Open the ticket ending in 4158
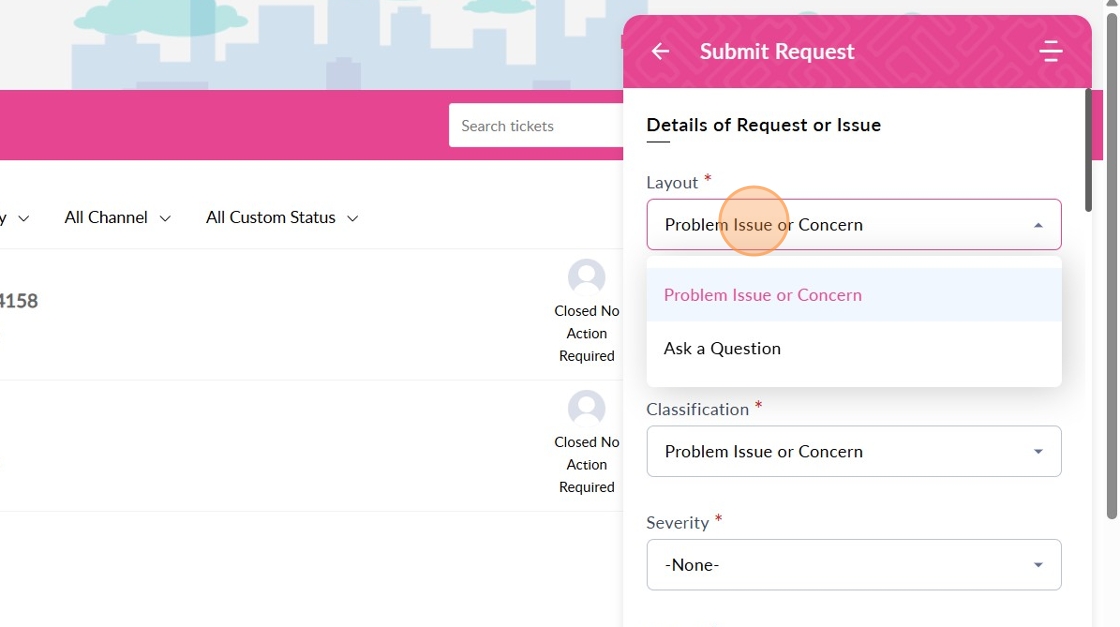Screen dimensions: 1120x627 pyautogui.click(x=20, y=300)
